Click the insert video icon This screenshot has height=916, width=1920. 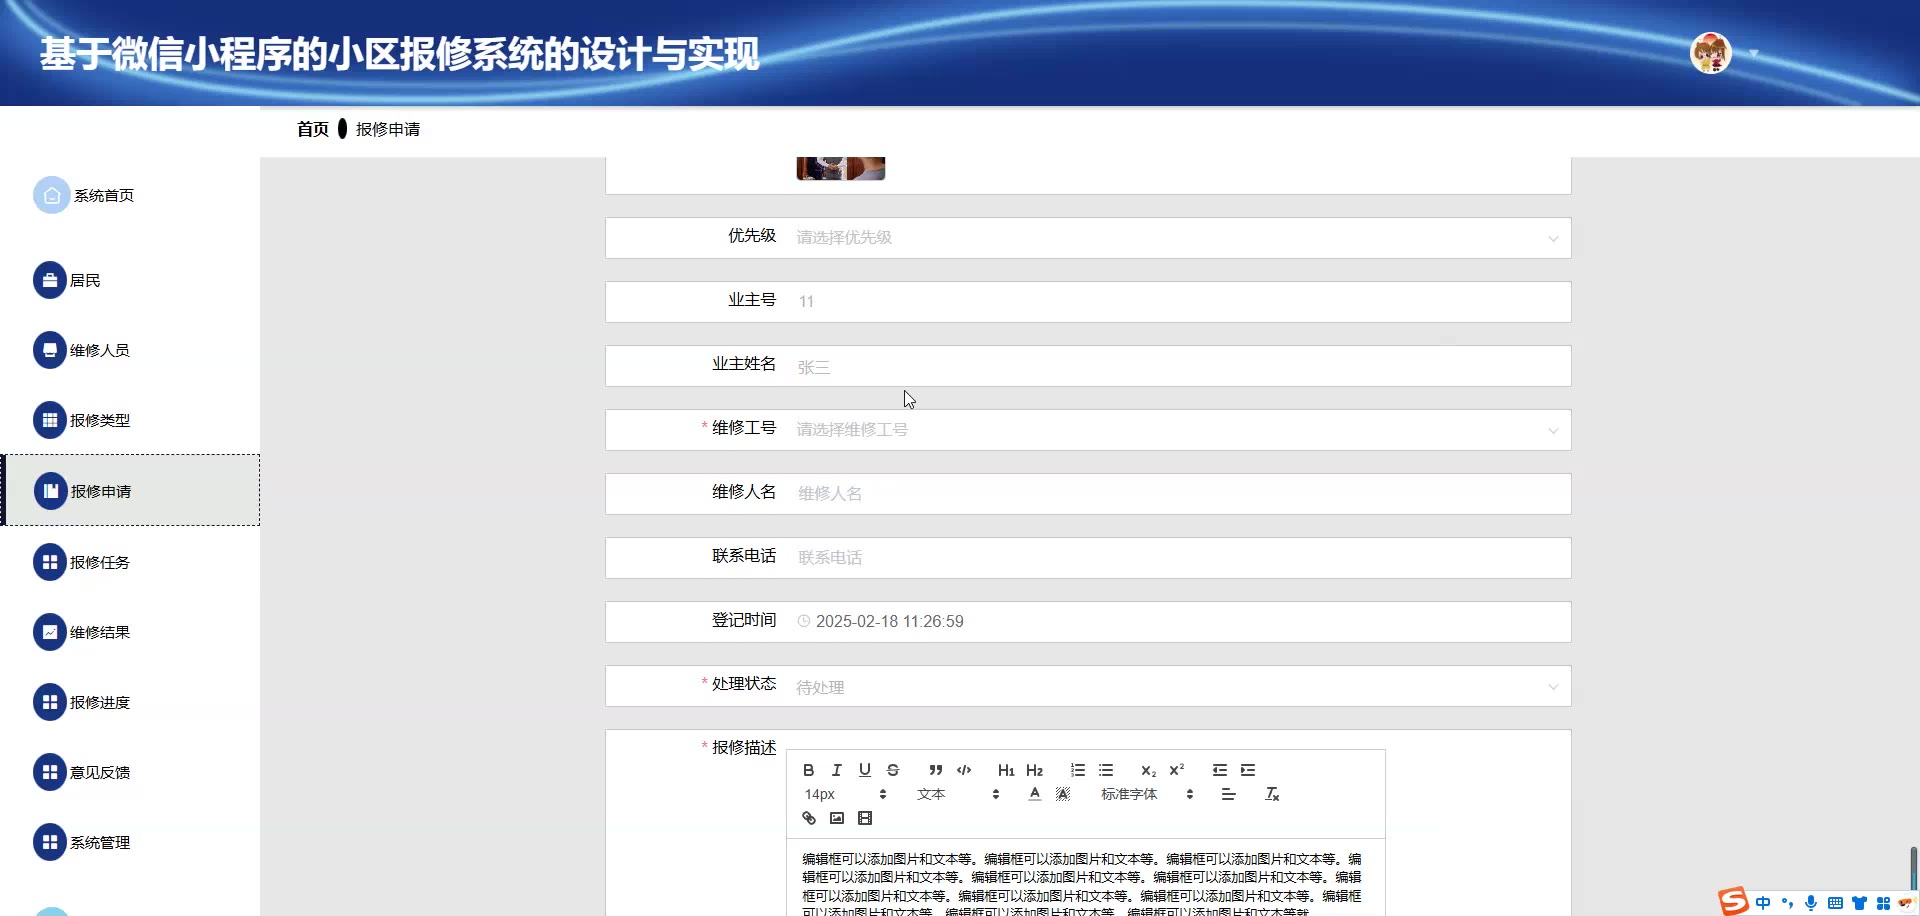(x=865, y=818)
